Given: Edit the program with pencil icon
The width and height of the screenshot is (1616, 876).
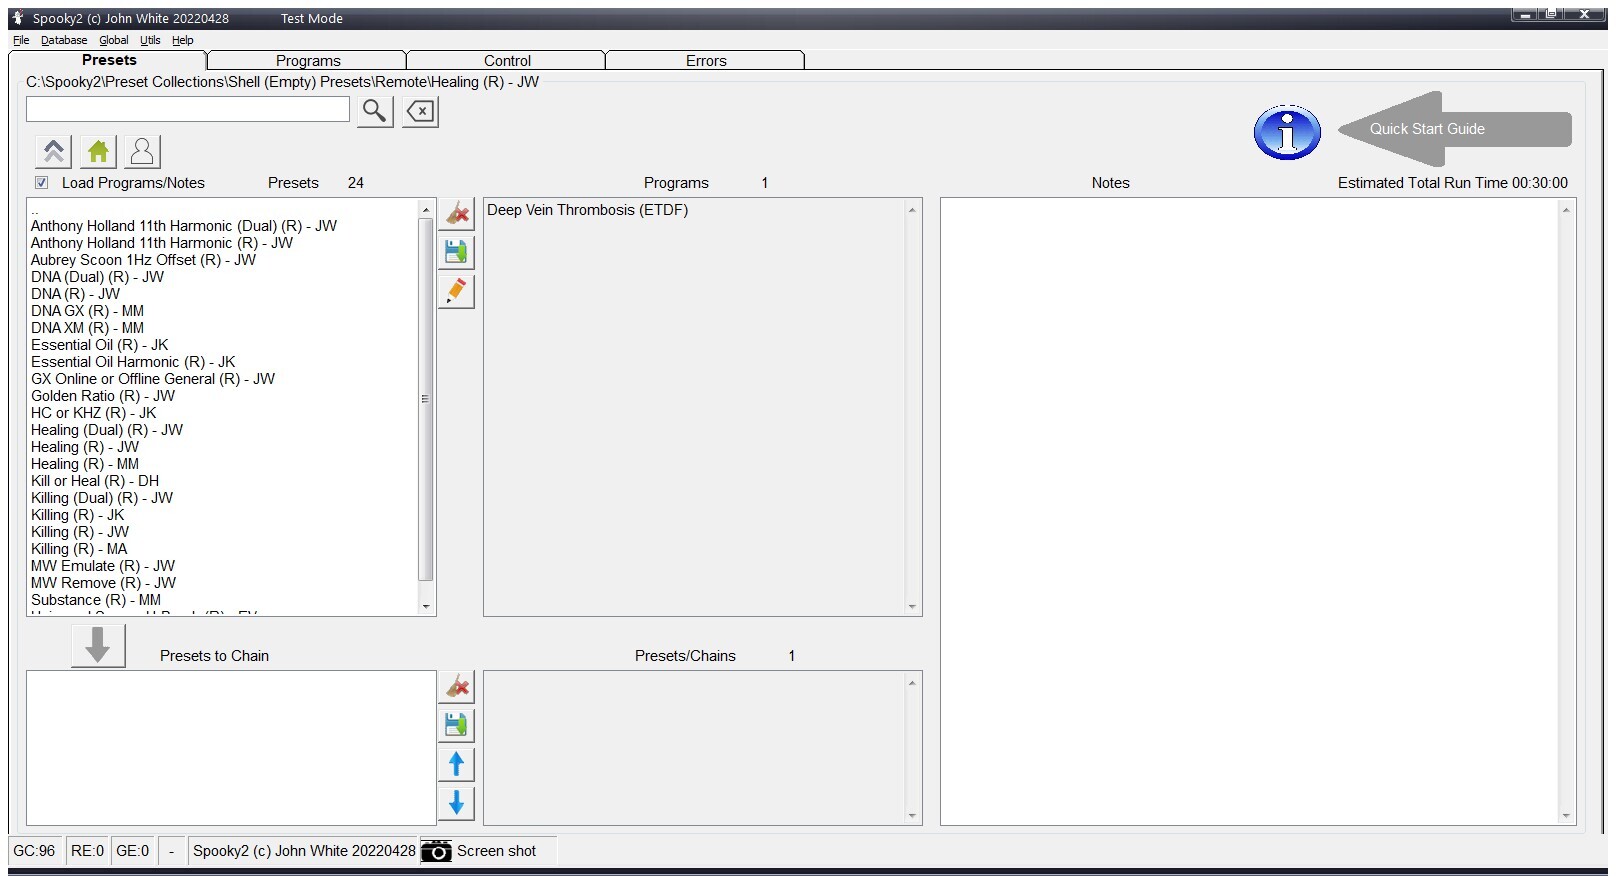Looking at the screenshot, I should [456, 291].
